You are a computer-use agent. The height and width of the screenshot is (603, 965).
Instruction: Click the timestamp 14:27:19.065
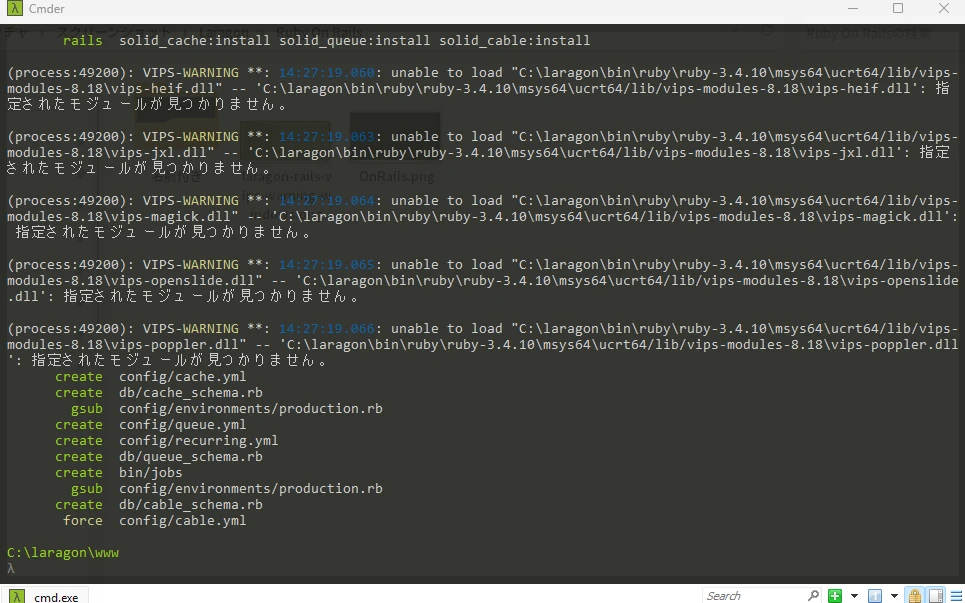[x=326, y=265]
